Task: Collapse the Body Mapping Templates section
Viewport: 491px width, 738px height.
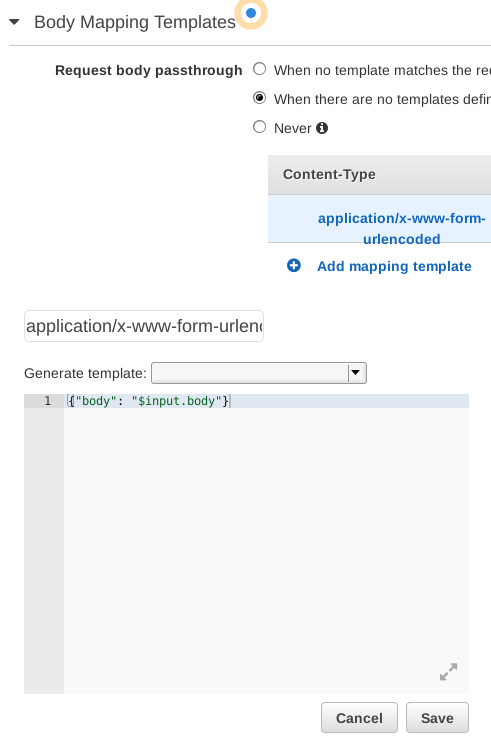Action: click(14, 22)
